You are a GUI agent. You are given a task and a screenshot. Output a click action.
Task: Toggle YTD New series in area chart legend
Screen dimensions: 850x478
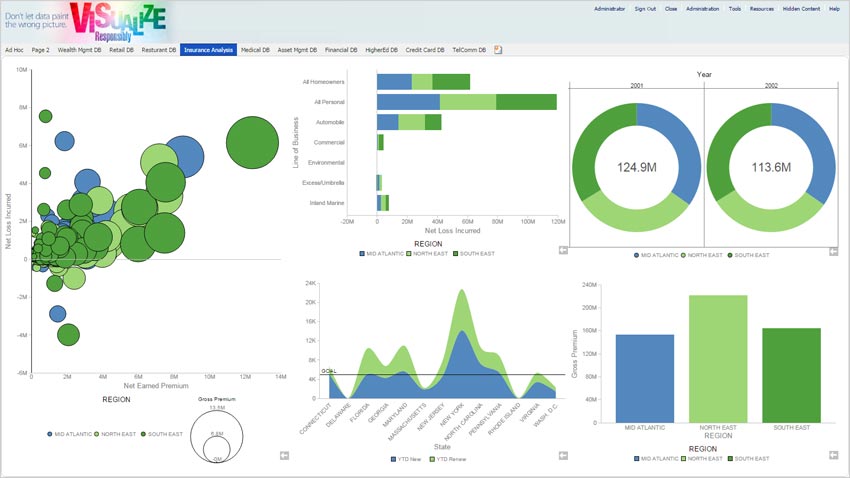[x=402, y=459]
